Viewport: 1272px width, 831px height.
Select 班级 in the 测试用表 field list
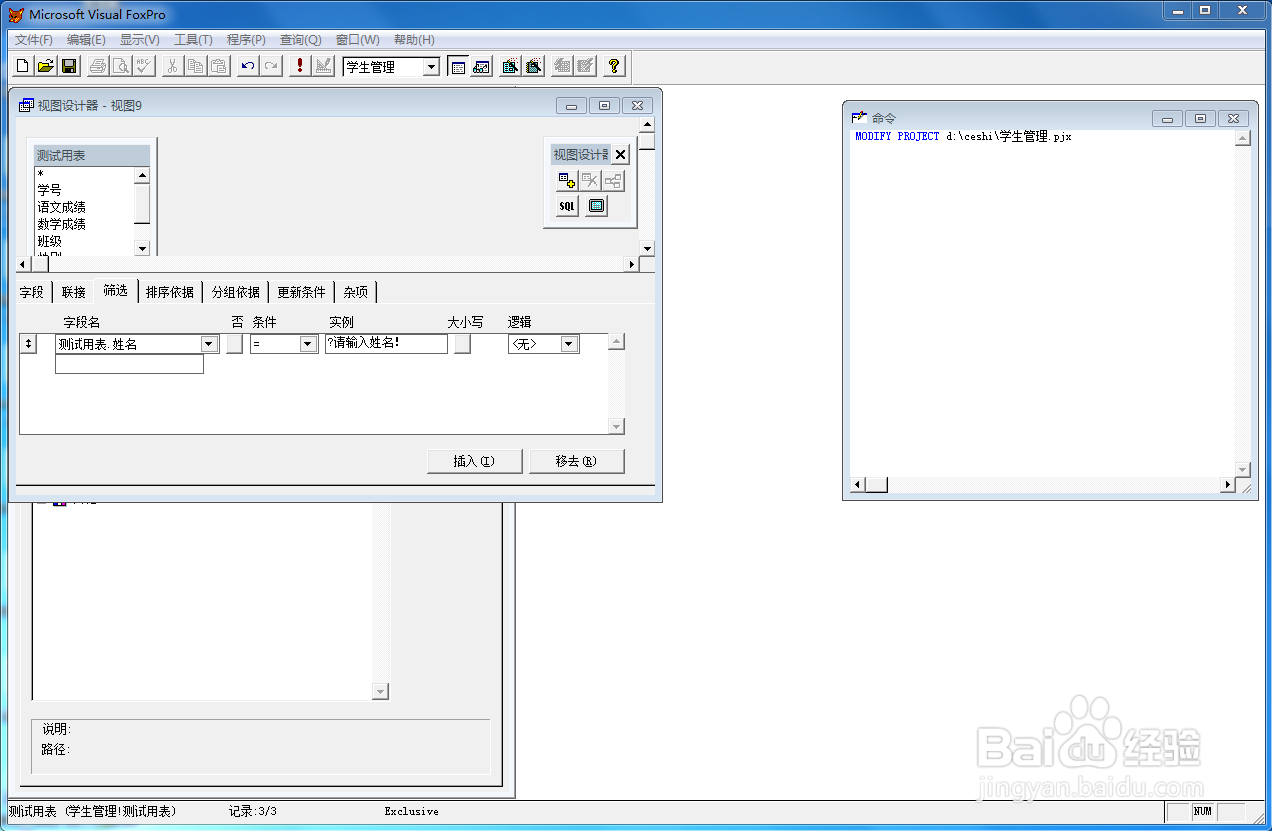pos(49,241)
